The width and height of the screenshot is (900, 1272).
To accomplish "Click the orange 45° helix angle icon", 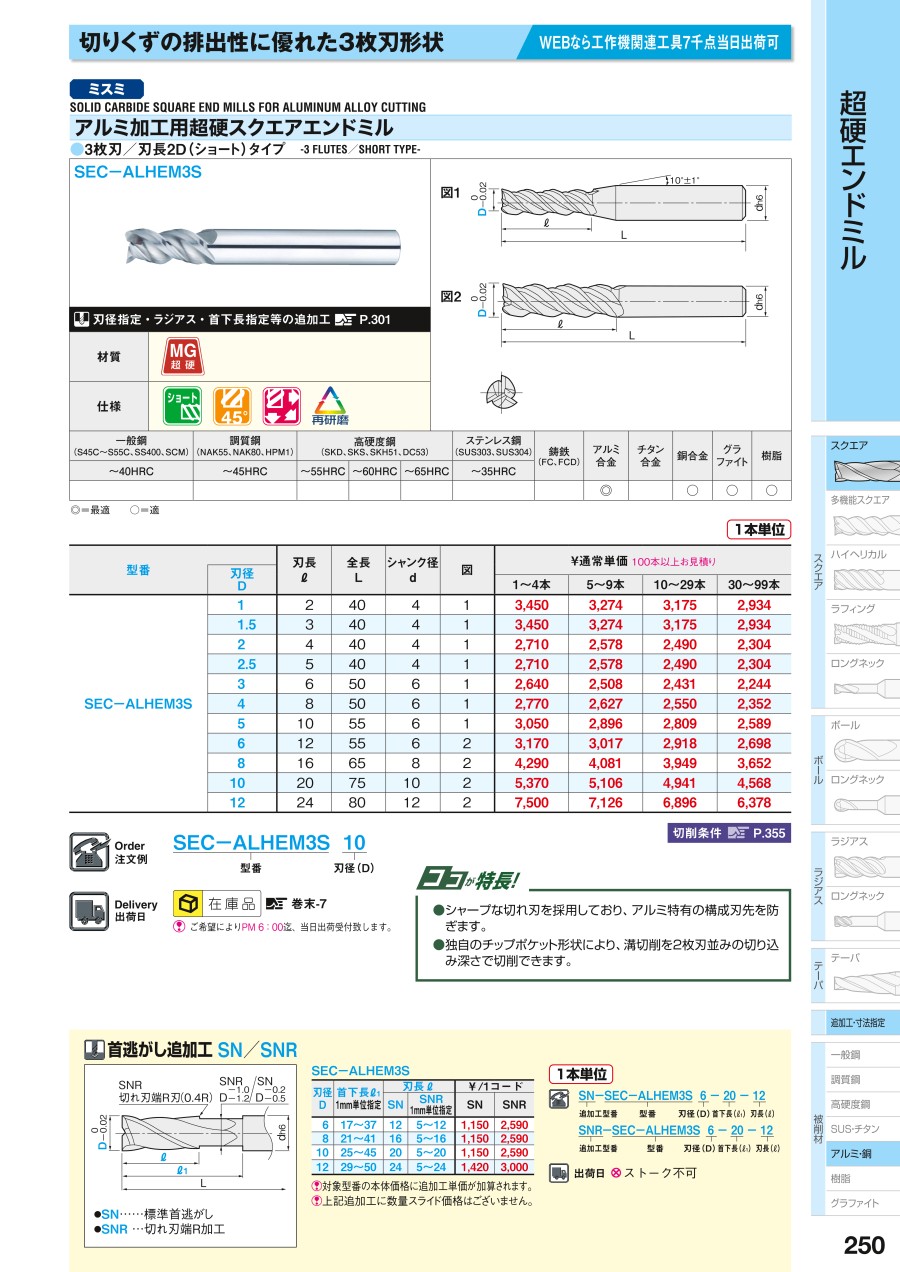I will [x=233, y=406].
